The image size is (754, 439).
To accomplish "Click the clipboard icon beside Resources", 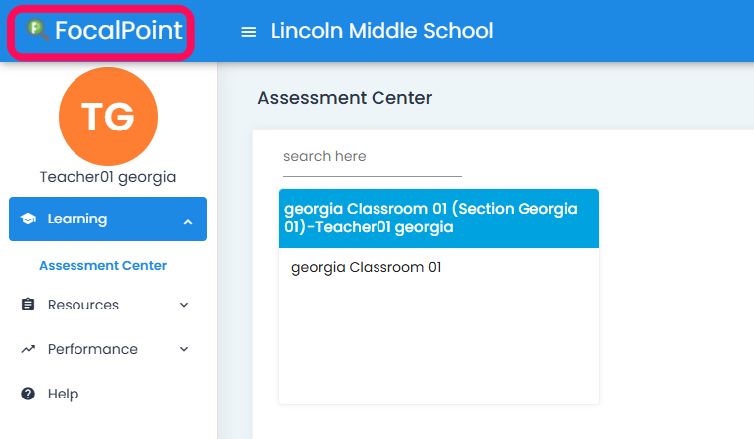I will click(x=28, y=305).
